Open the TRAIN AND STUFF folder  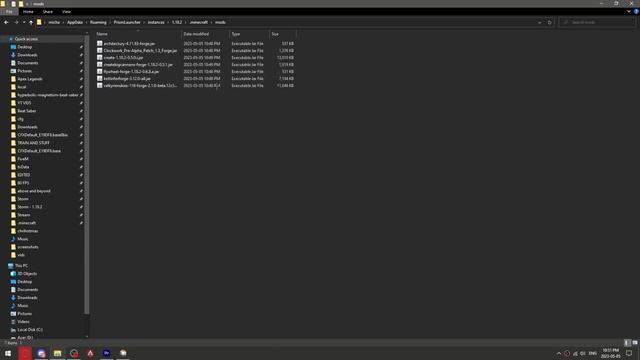33,143
